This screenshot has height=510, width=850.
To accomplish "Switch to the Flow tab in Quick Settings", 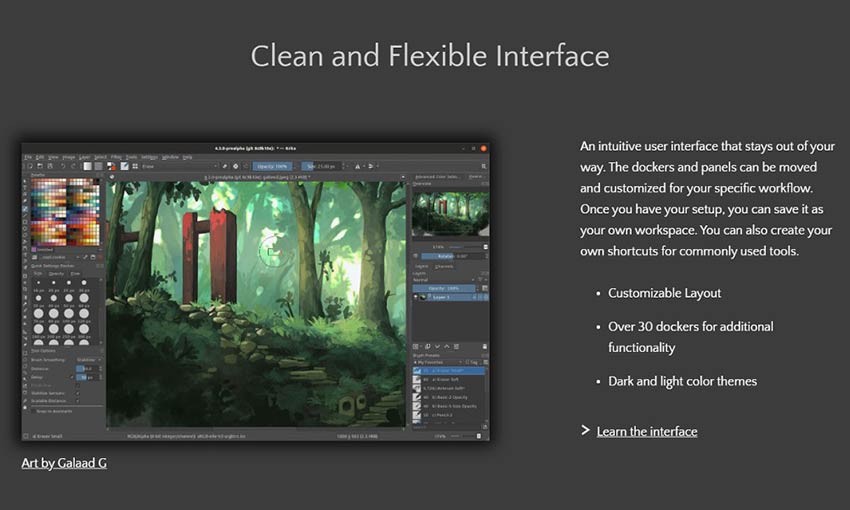I will (x=75, y=274).
